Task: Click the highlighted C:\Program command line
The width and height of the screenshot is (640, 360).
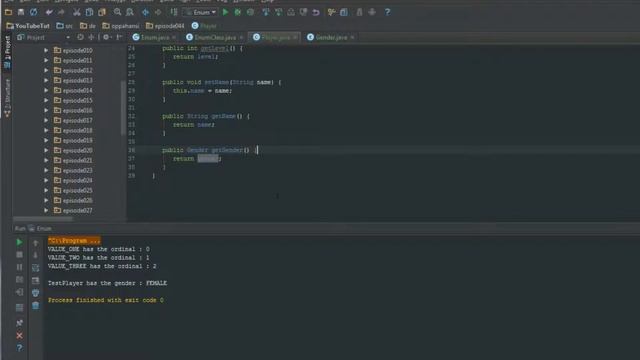Action: [x=74, y=240]
